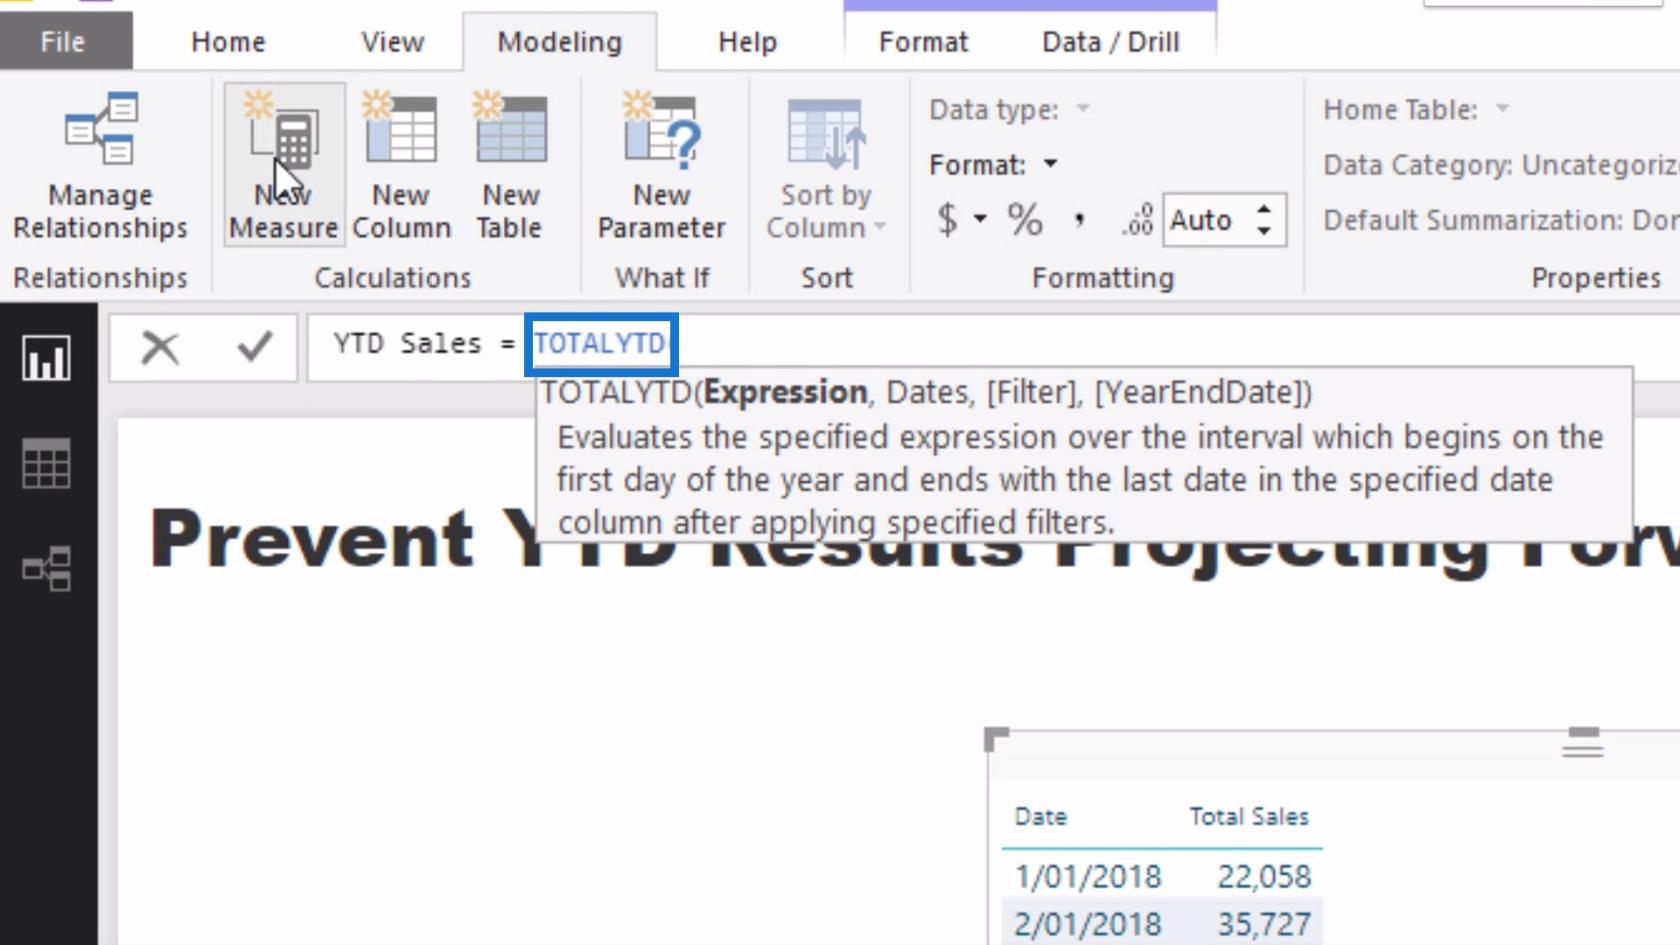
Task: Switch to Model relationships view in sidebar
Action: [47, 569]
